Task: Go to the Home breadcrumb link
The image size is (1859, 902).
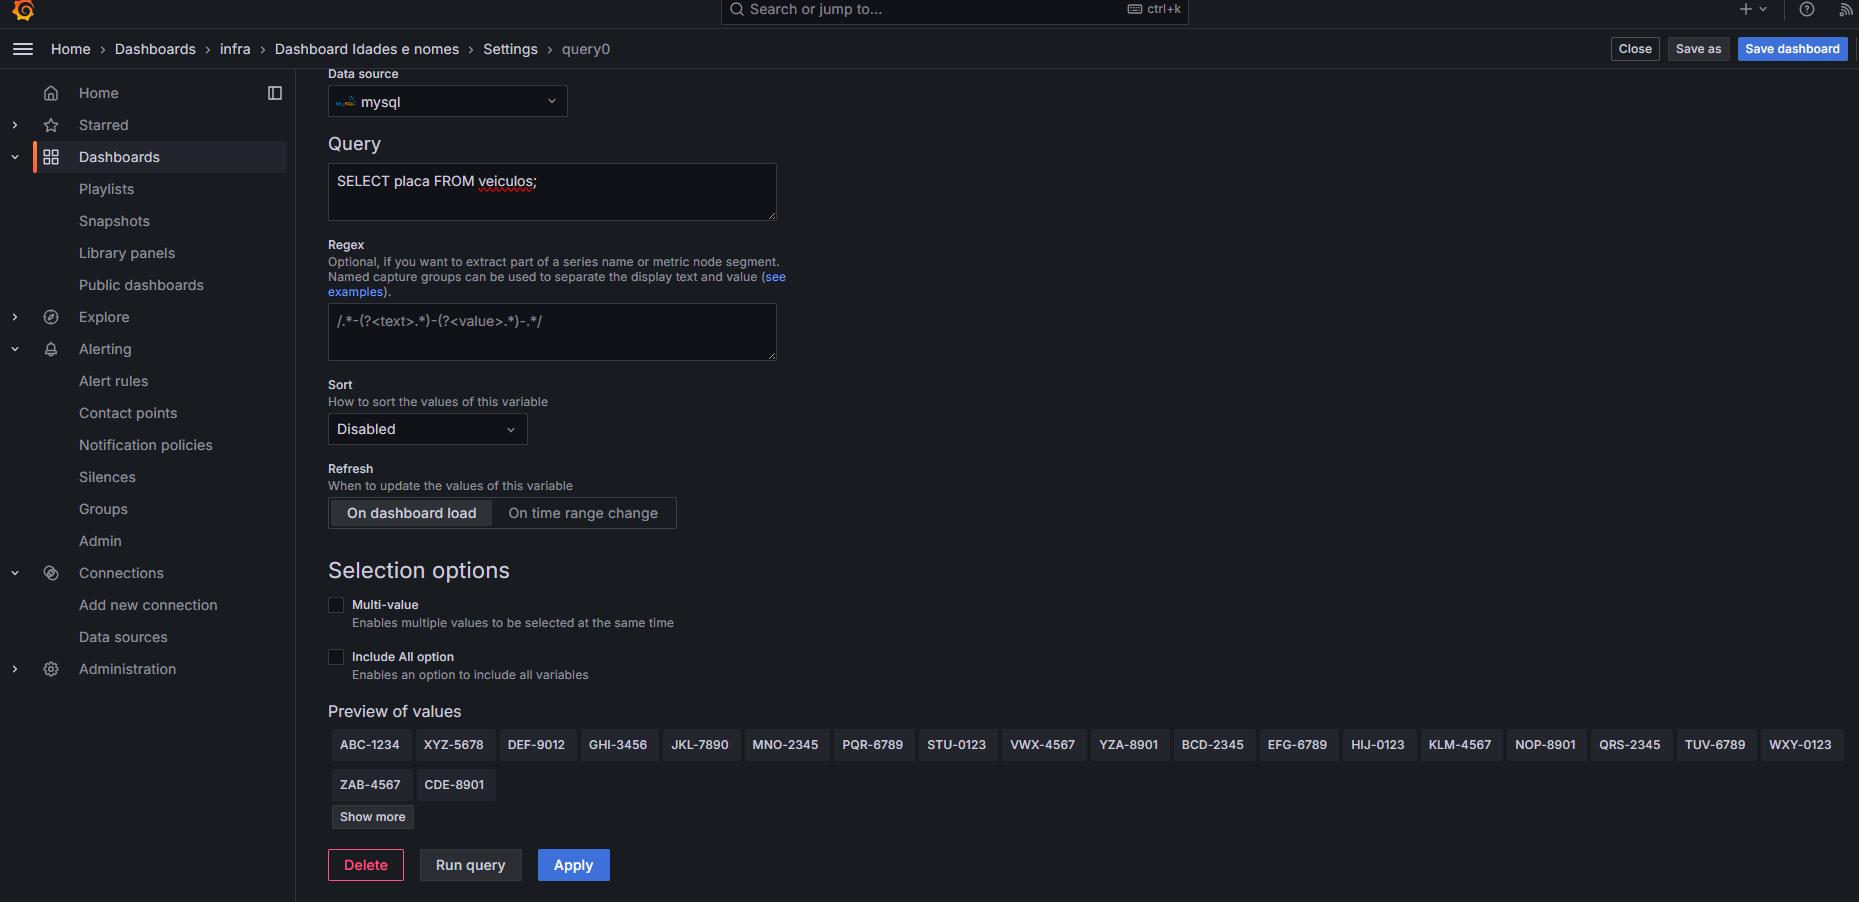Action: (x=71, y=49)
